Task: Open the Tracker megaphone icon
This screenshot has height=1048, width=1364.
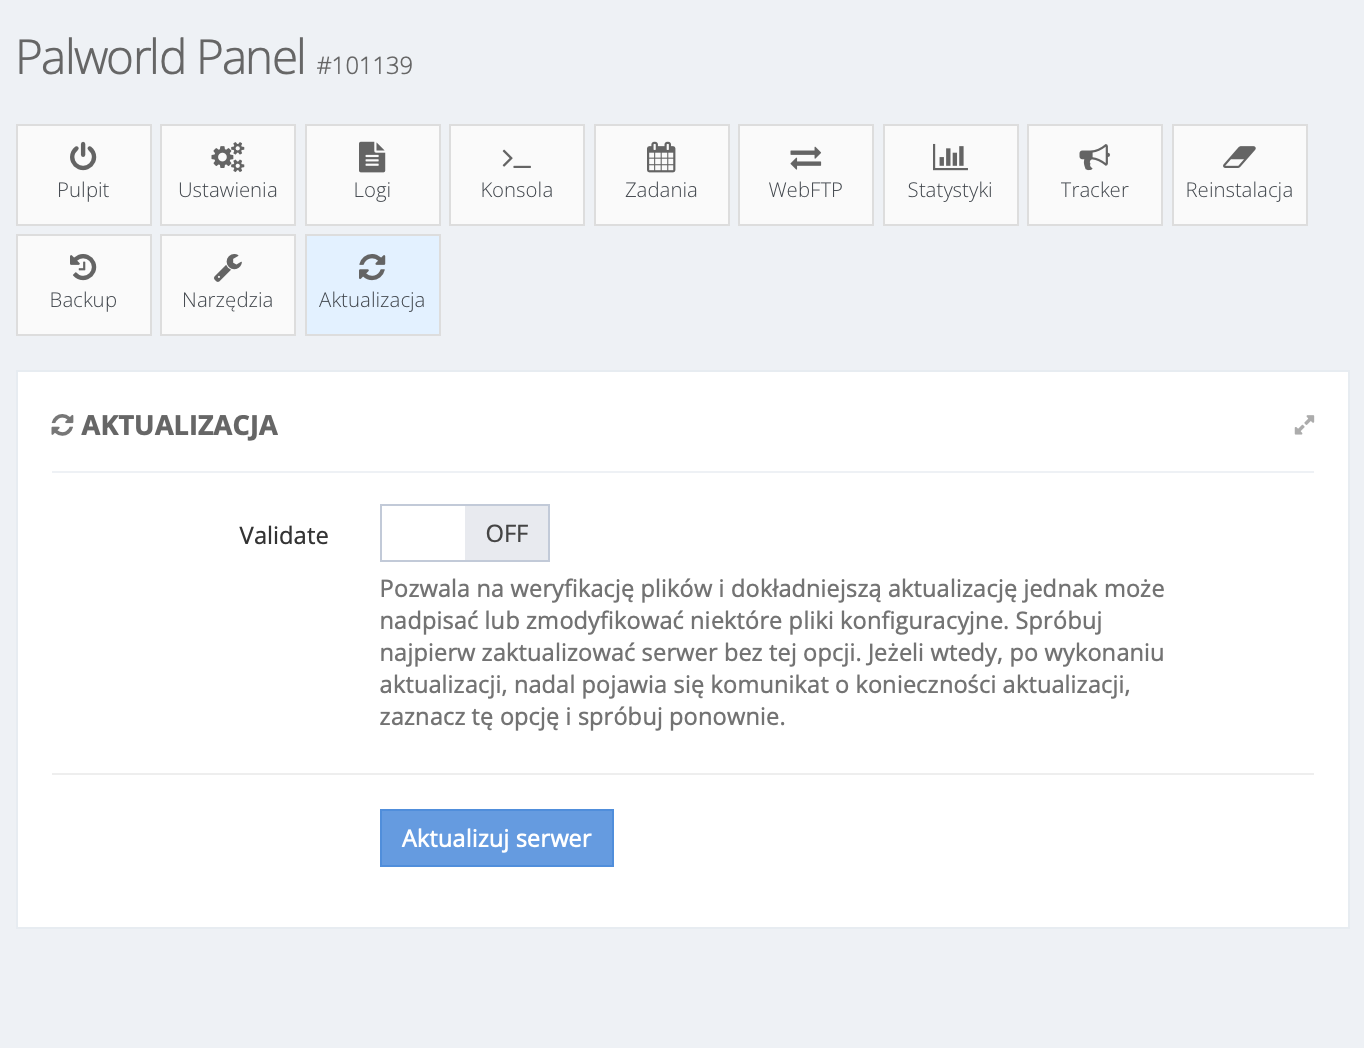Action: click(x=1094, y=157)
